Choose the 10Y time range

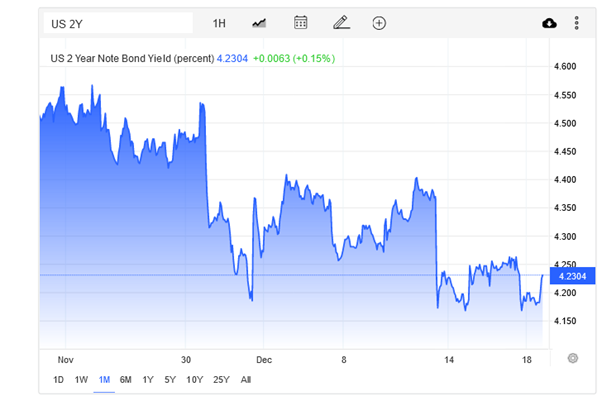[x=194, y=380]
